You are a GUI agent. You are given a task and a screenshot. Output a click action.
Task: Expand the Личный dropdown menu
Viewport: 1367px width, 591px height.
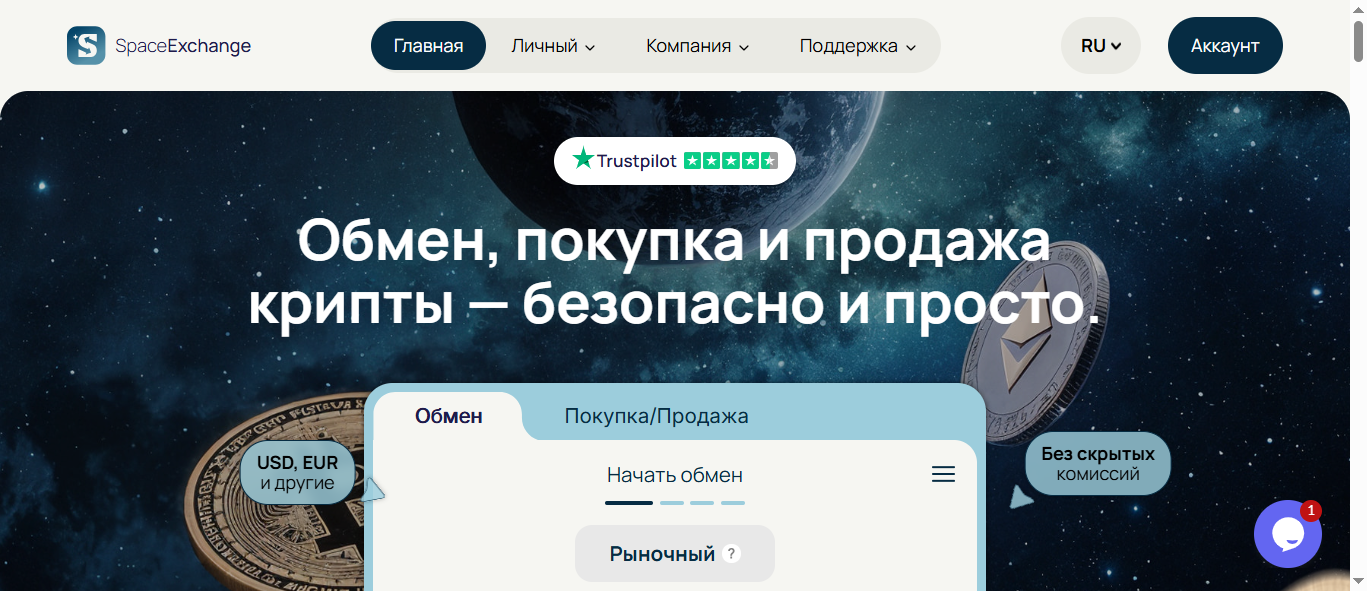(x=553, y=46)
